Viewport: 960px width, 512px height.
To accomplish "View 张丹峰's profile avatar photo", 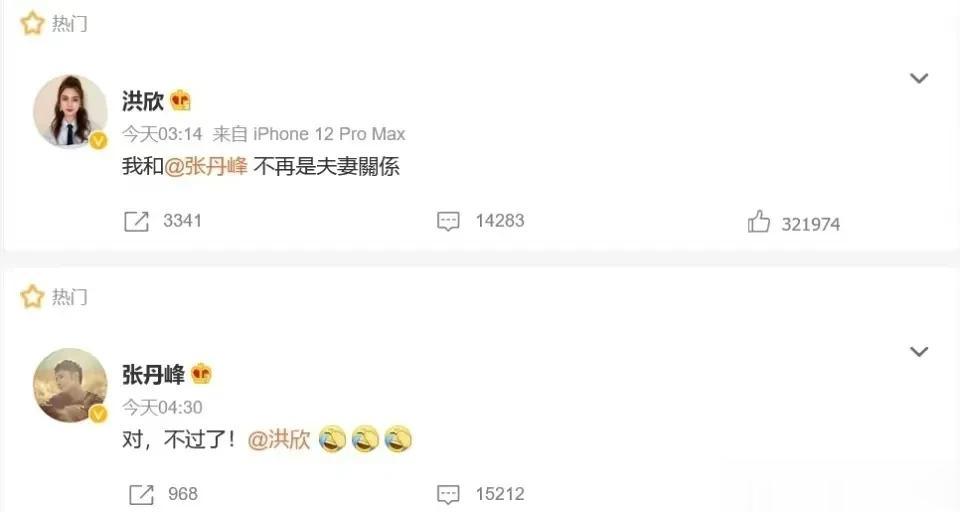I will click(x=70, y=385).
